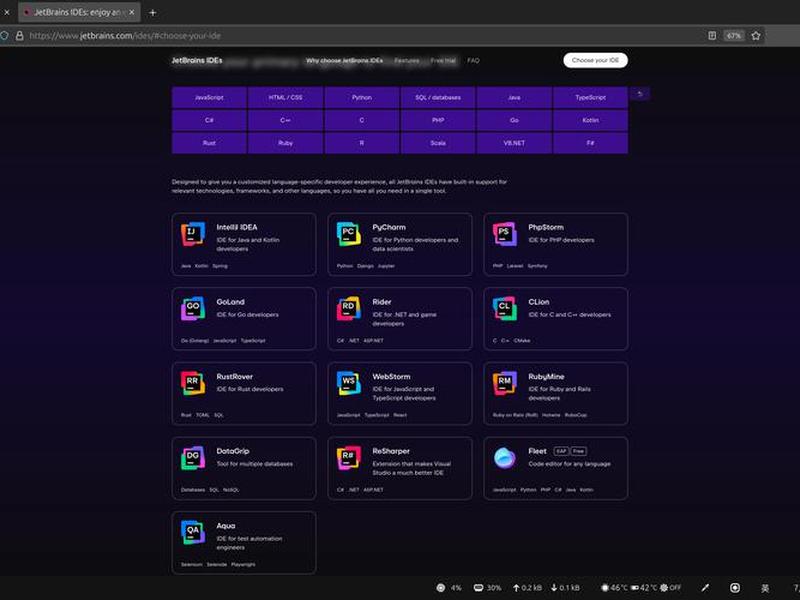The image size is (800, 600).
Task: Close the JetBrains IDEs browser tab
Action: (132, 12)
